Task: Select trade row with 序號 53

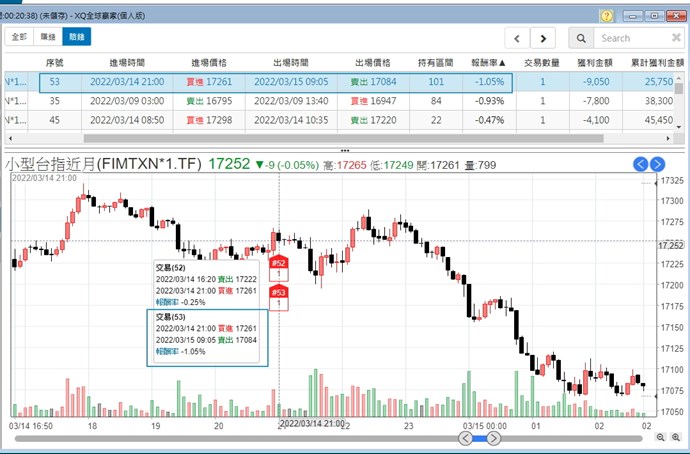Action: pyautogui.click(x=340, y=82)
